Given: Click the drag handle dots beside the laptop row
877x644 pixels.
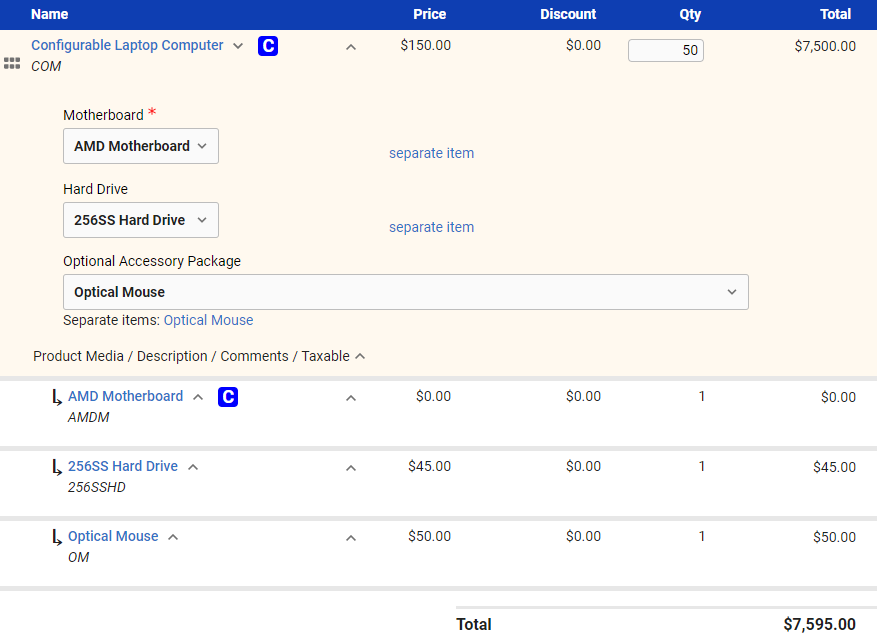Looking at the screenshot, I should 12,64.
